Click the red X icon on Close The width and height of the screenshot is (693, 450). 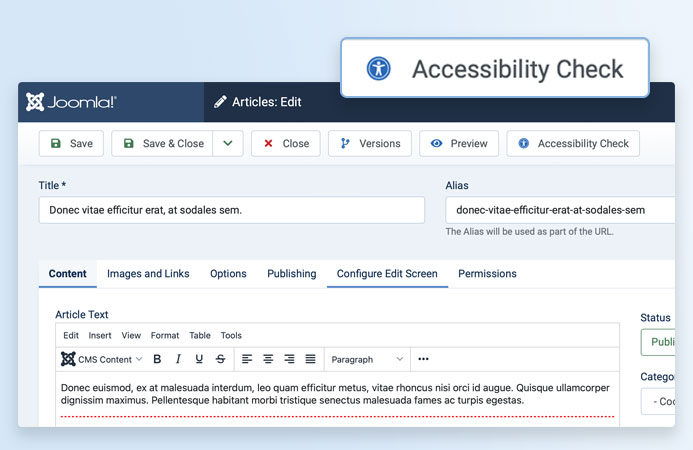pos(268,143)
